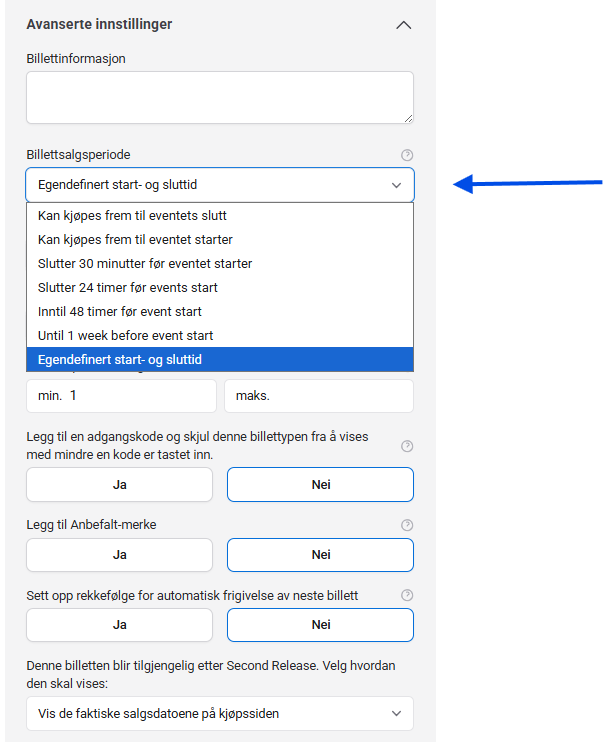The image size is (603, 742).
Task: Open 'Vis de faktiske salgsdatoene' dropdown
Action: coord(219,713)
